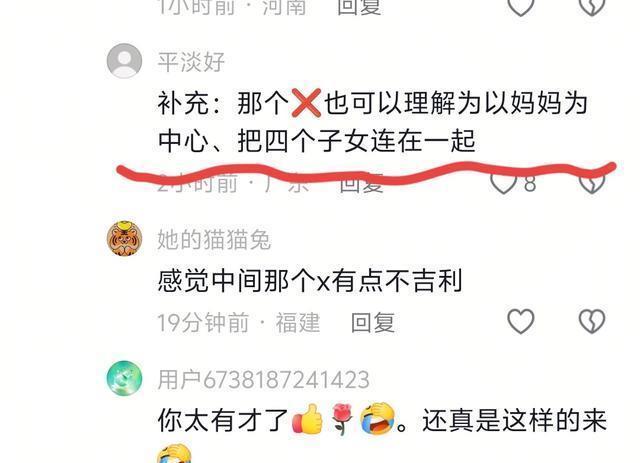The height and width of the screenshot is (463, 640).
Task: Like the top comment from 河南
Action: 521,7
